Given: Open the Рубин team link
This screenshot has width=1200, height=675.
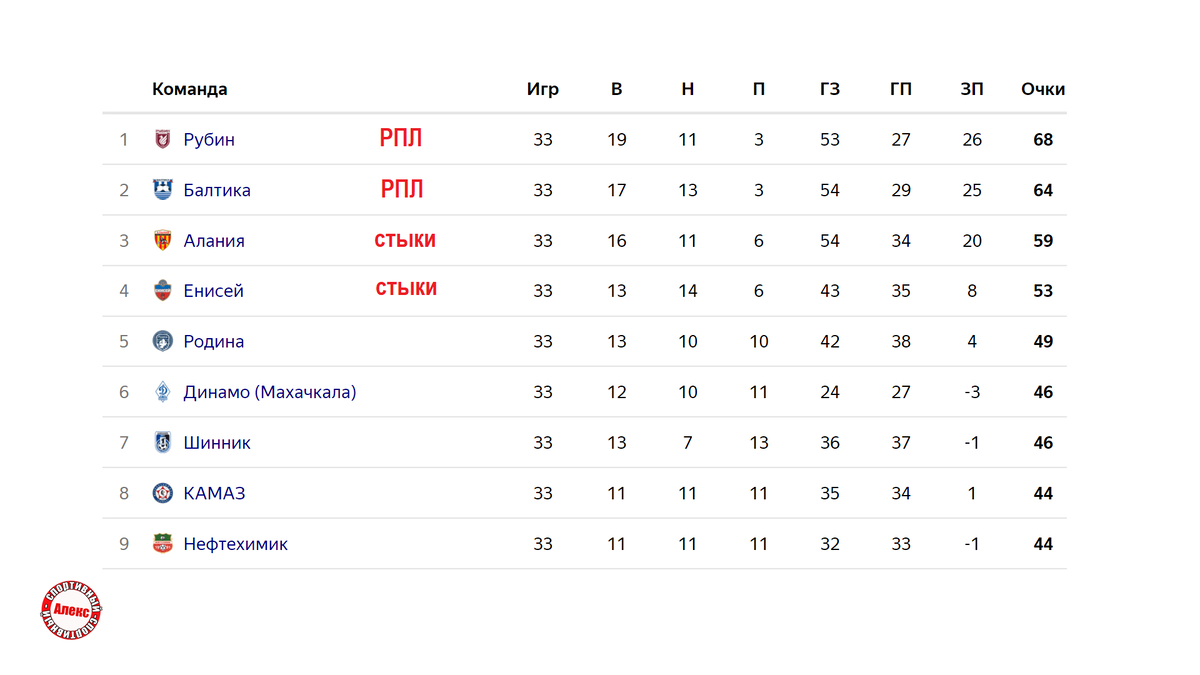Looking at the screenshot, I should [x=209, y=139].
